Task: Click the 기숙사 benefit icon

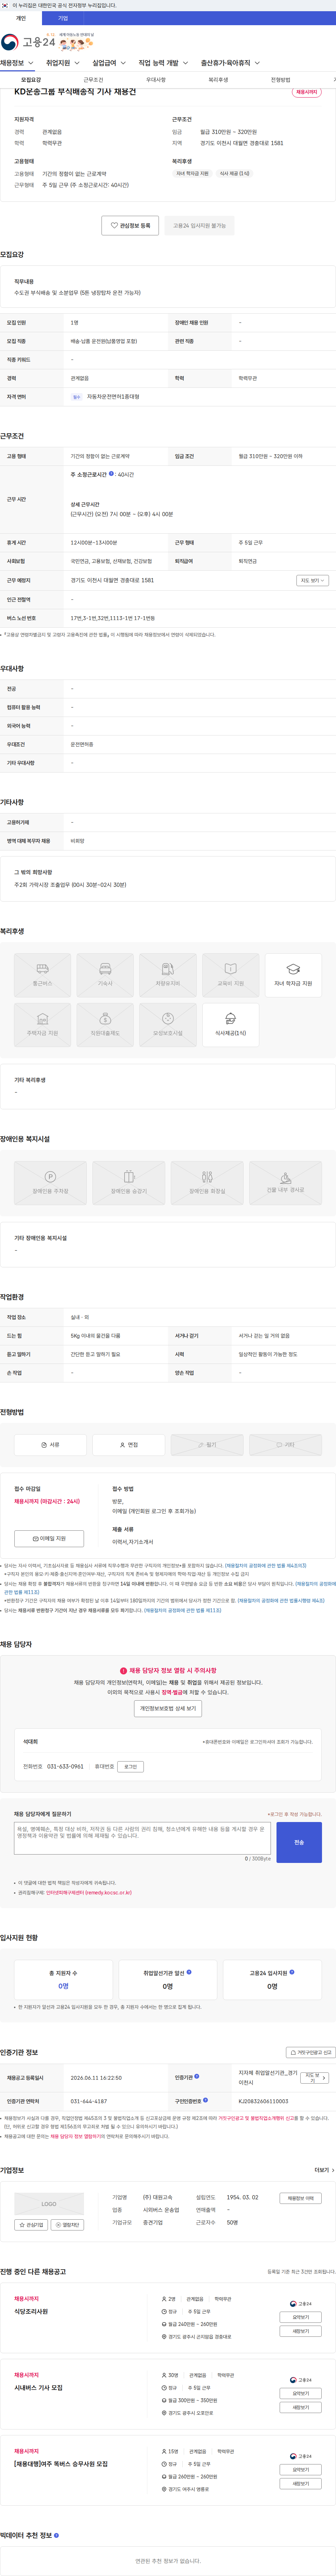Action: pos(105,975)
